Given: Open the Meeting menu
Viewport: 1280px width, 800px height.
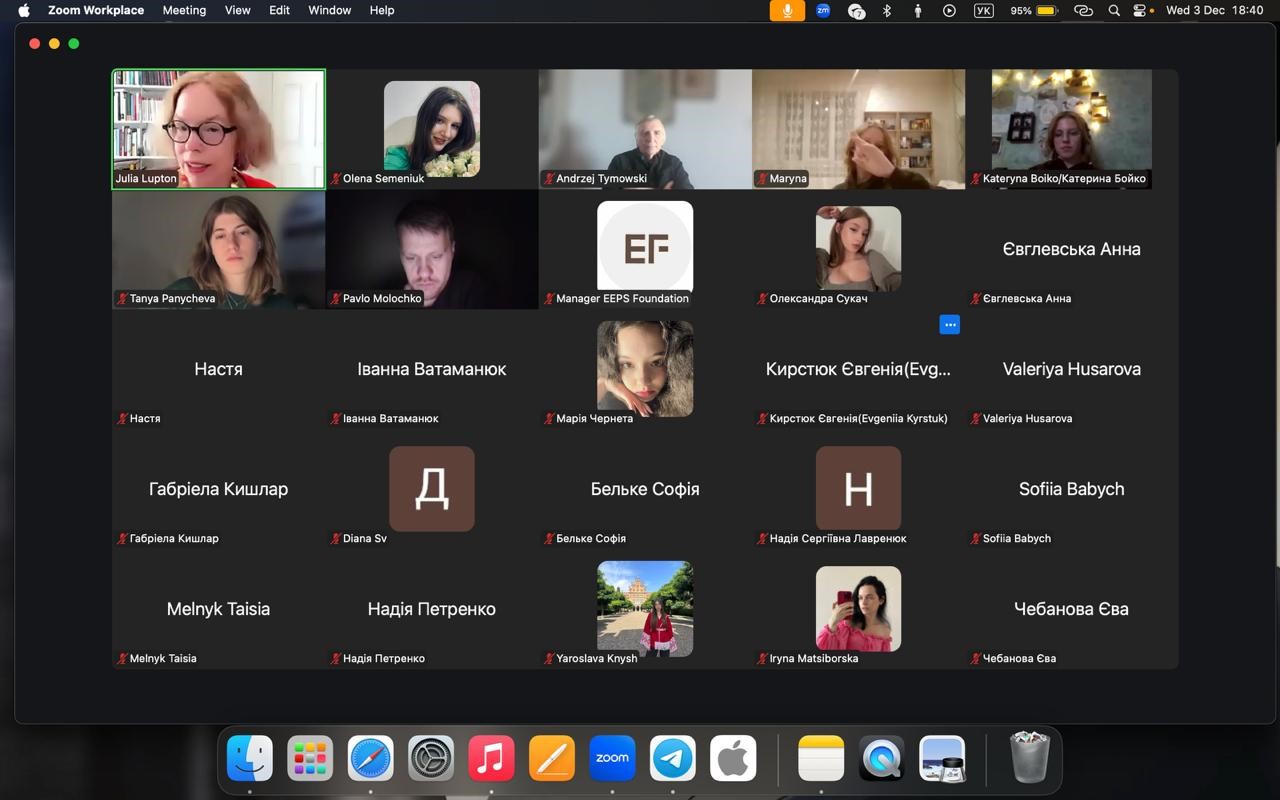Looking at the screenshot, I should pos(184,10).
